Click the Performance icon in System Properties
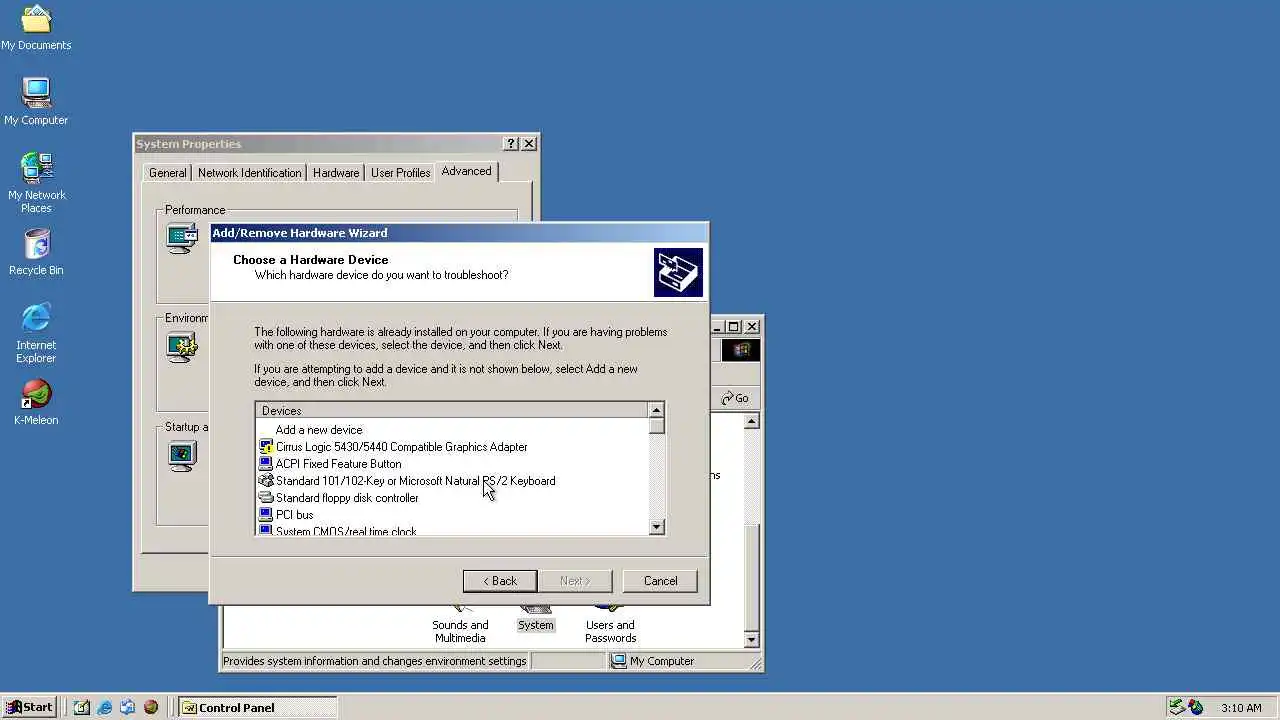The height and width of the screenshot is (720, 1280). [182, 239]
